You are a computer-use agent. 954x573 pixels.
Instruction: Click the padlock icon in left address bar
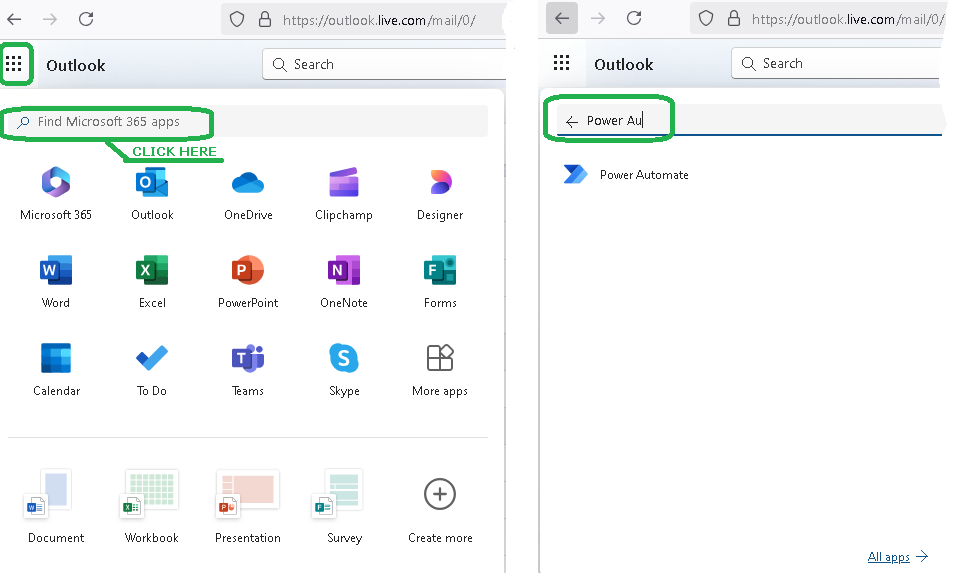click(x=265, y=19)
